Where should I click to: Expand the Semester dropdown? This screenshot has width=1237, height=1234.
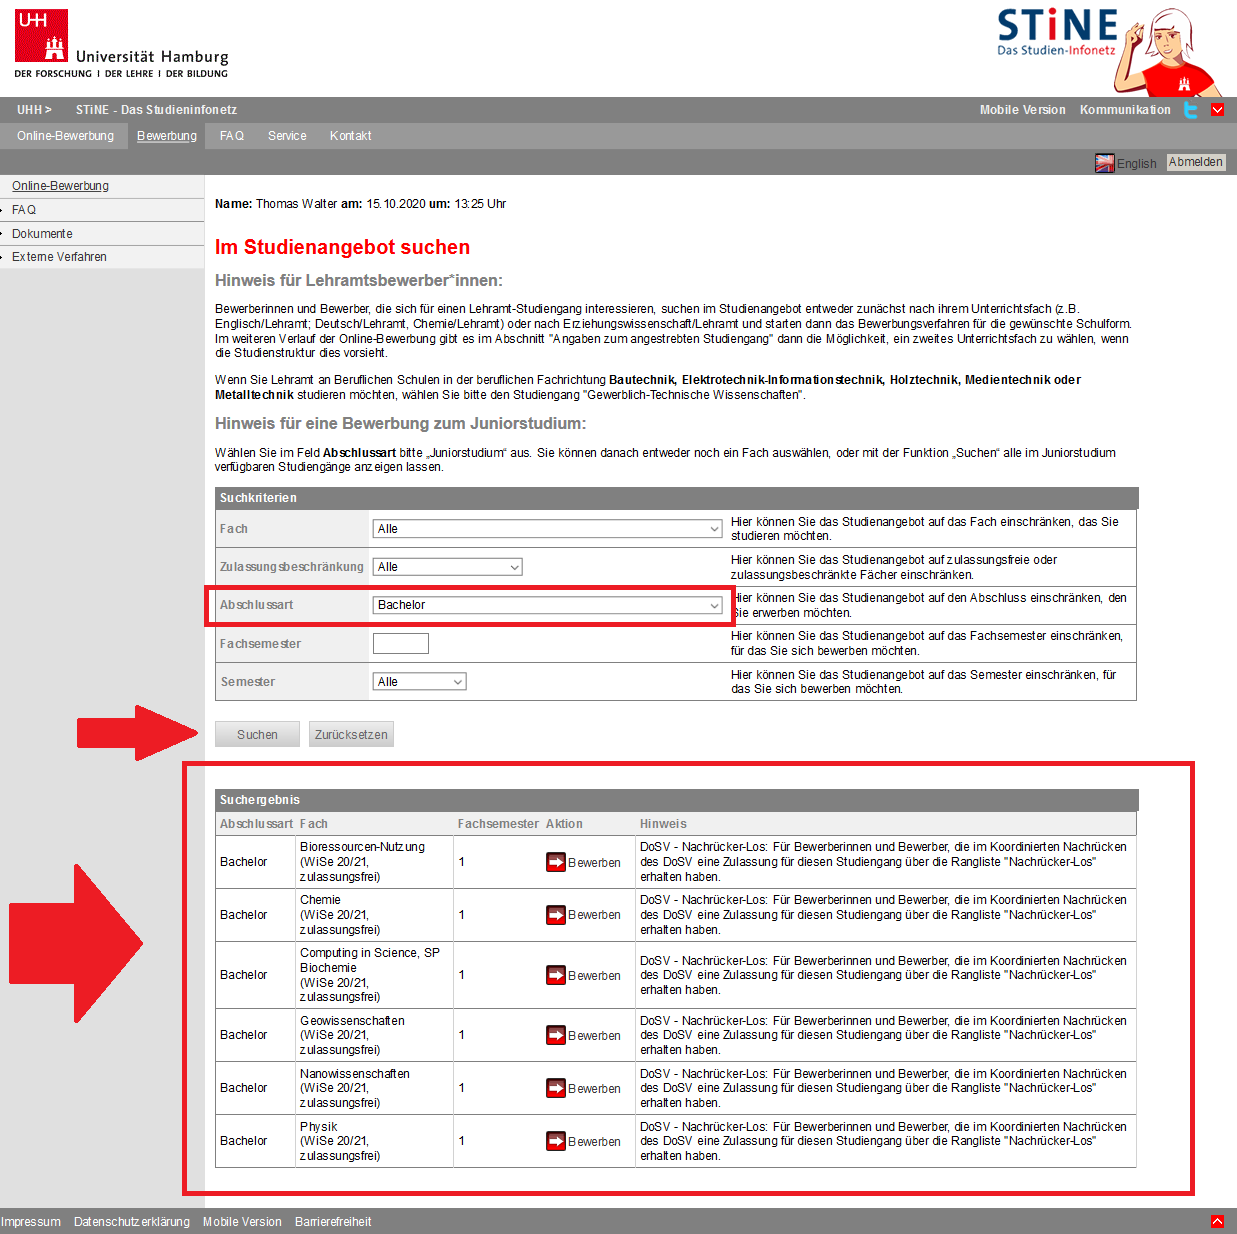419,682
